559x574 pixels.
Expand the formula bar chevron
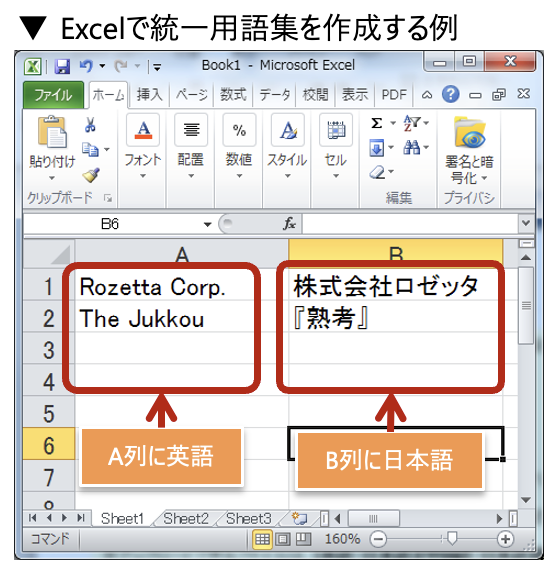point(526,223)
